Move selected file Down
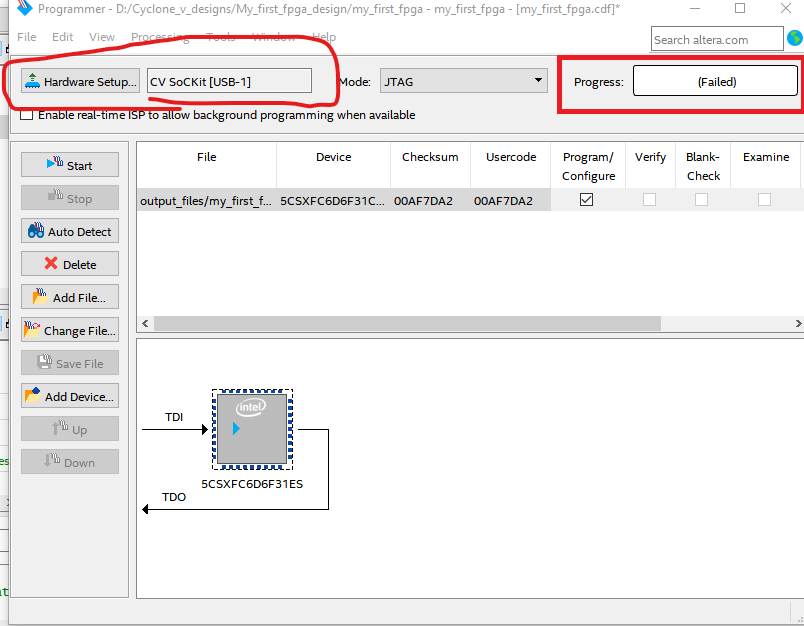804x626 pixels. pos(70,462)
